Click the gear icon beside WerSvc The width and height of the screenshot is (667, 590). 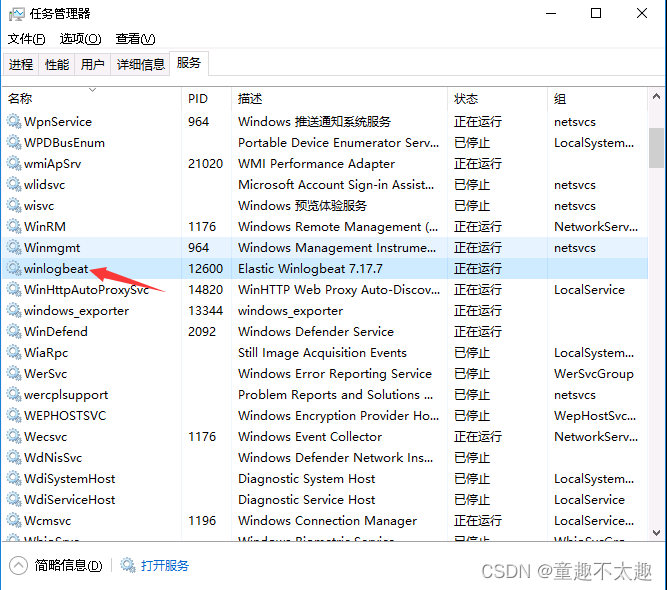[14, 373]
